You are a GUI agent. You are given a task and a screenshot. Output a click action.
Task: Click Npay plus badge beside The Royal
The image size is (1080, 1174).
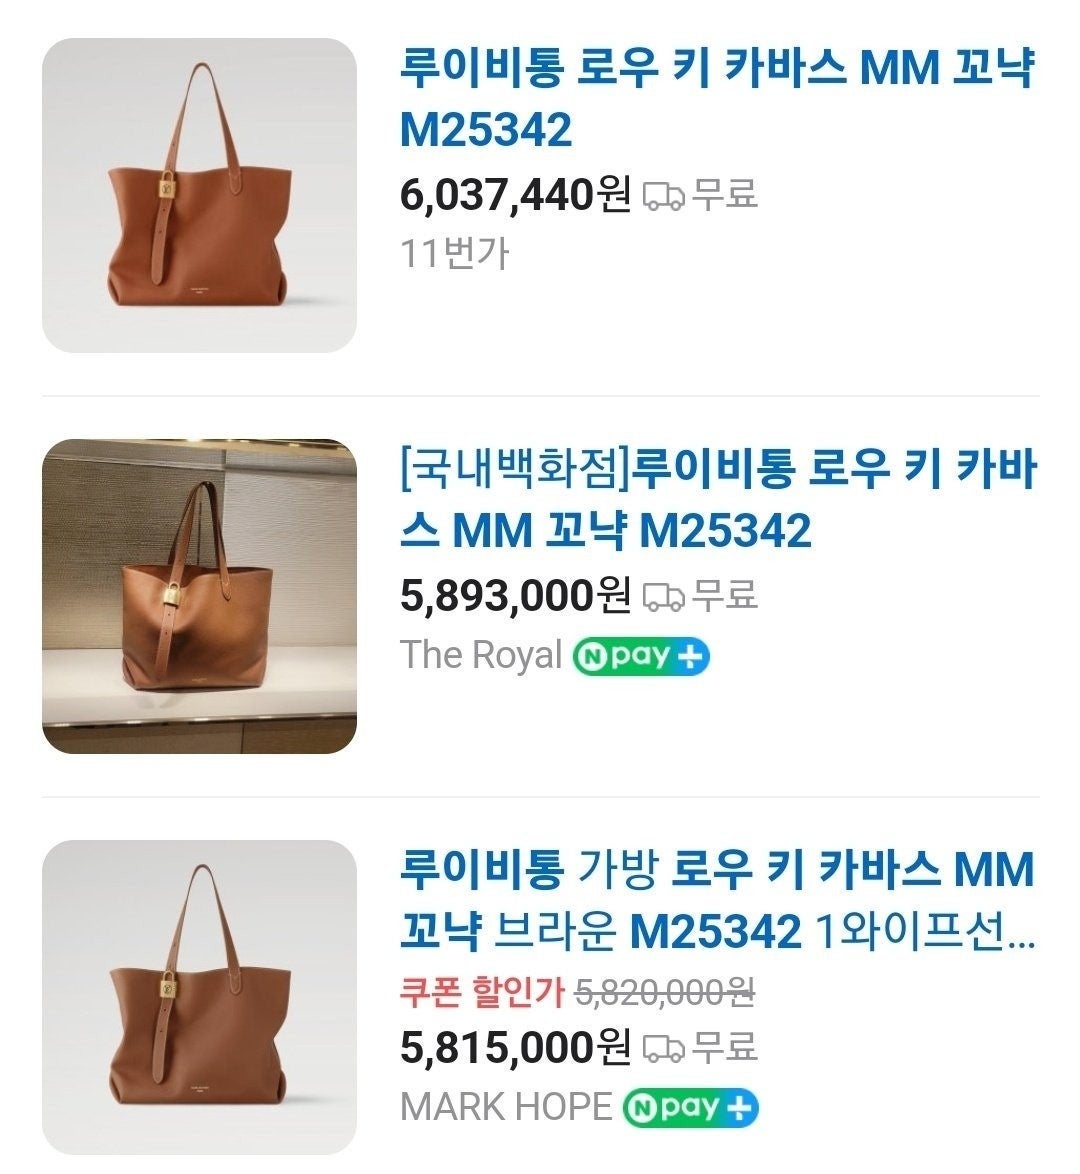coord(640,657)
